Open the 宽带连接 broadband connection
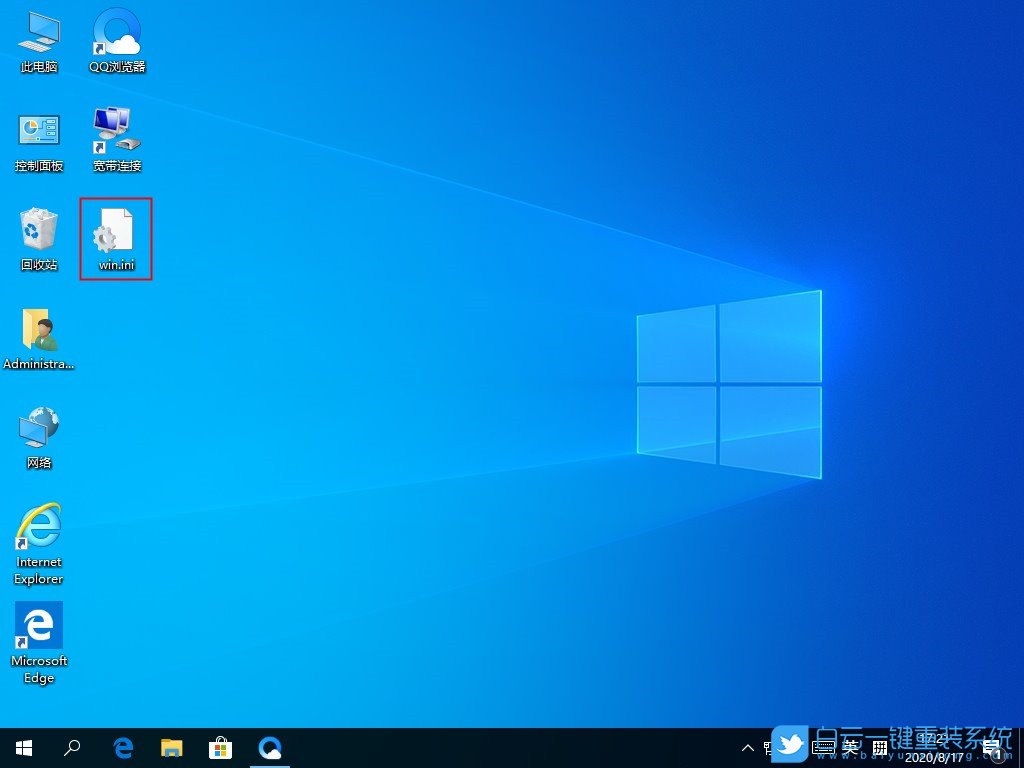 [x=114, y=135]
